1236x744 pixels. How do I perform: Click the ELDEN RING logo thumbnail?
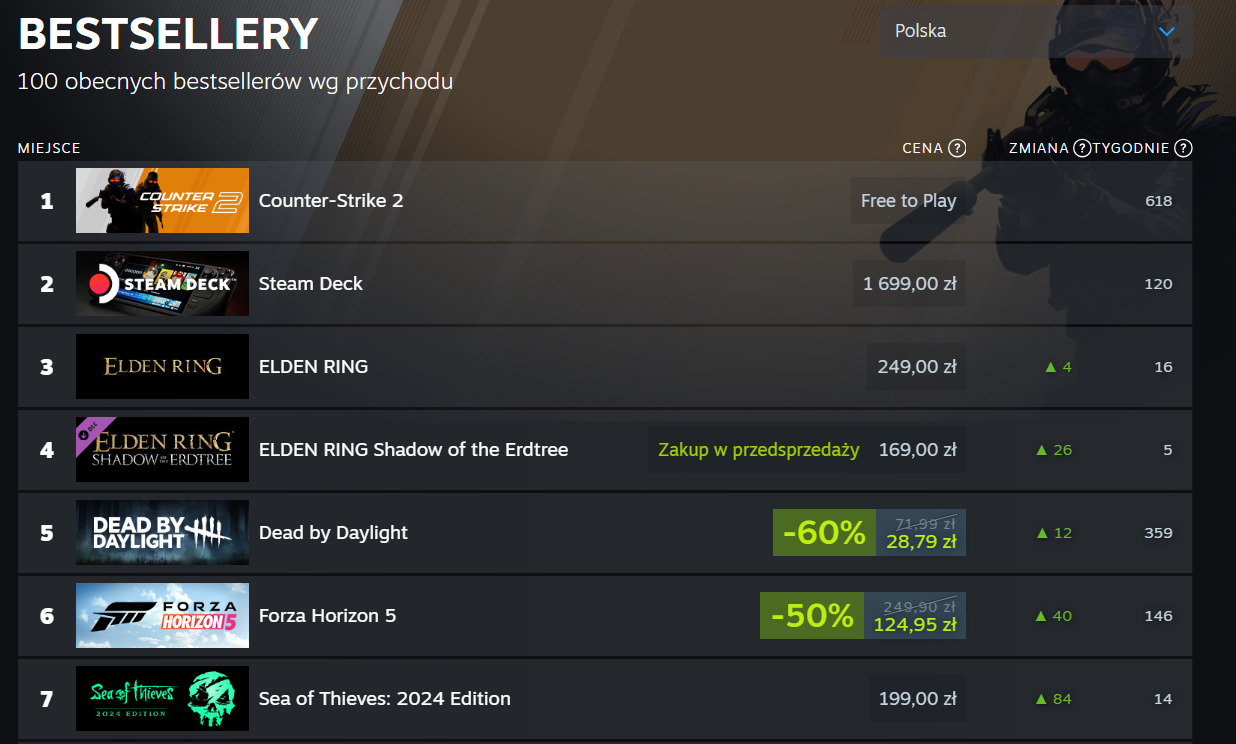162,366
